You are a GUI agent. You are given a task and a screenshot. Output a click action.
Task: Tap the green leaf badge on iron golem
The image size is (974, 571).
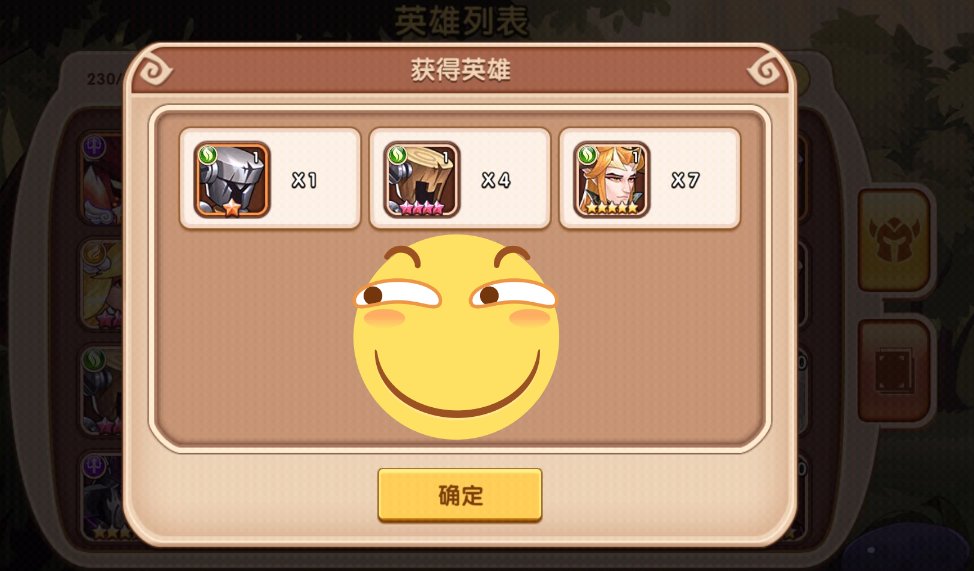tap(207, 155)
